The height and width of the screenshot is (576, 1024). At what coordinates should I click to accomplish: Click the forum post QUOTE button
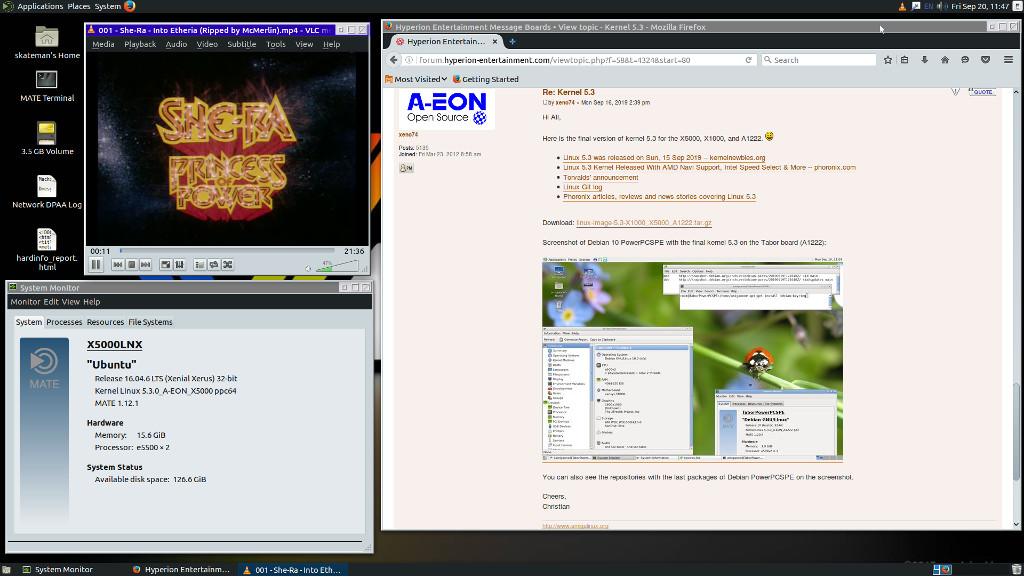click(x=981, y=92)
